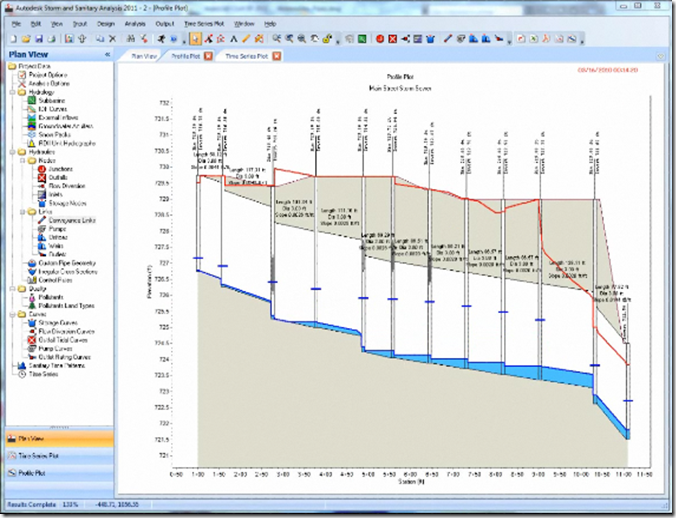This screenshot has width=676, height=518.
Task: Close the Profile Plot tab
Action: click(x=208, y=57)
